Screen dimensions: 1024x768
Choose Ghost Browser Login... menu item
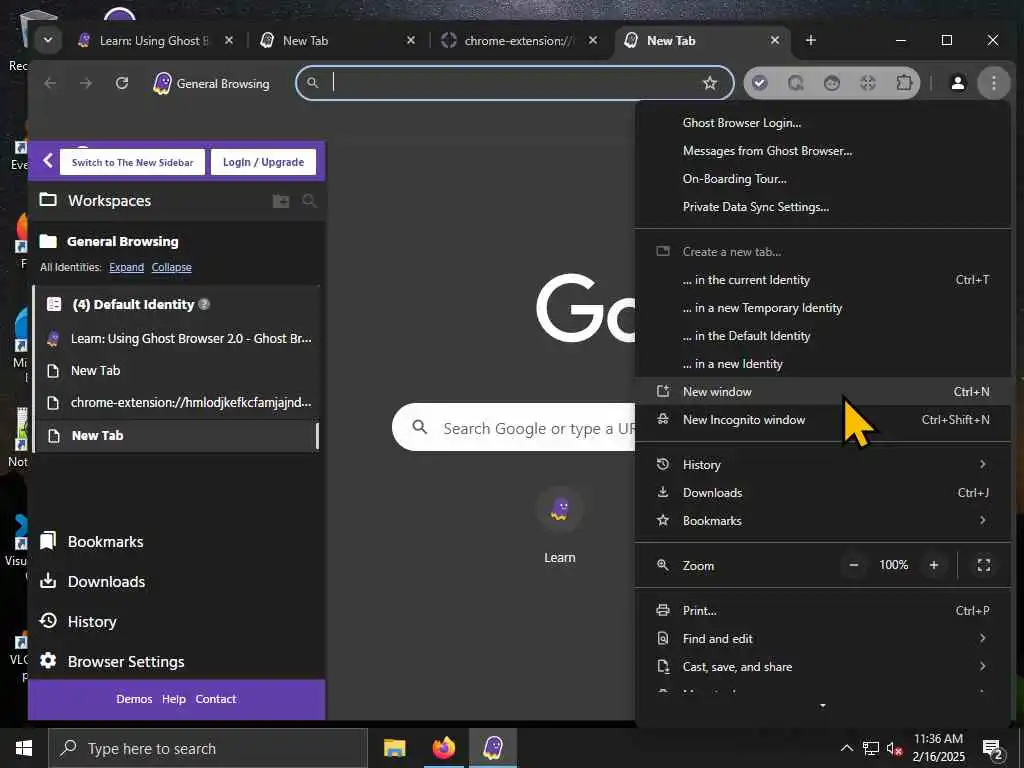point(823,123)
